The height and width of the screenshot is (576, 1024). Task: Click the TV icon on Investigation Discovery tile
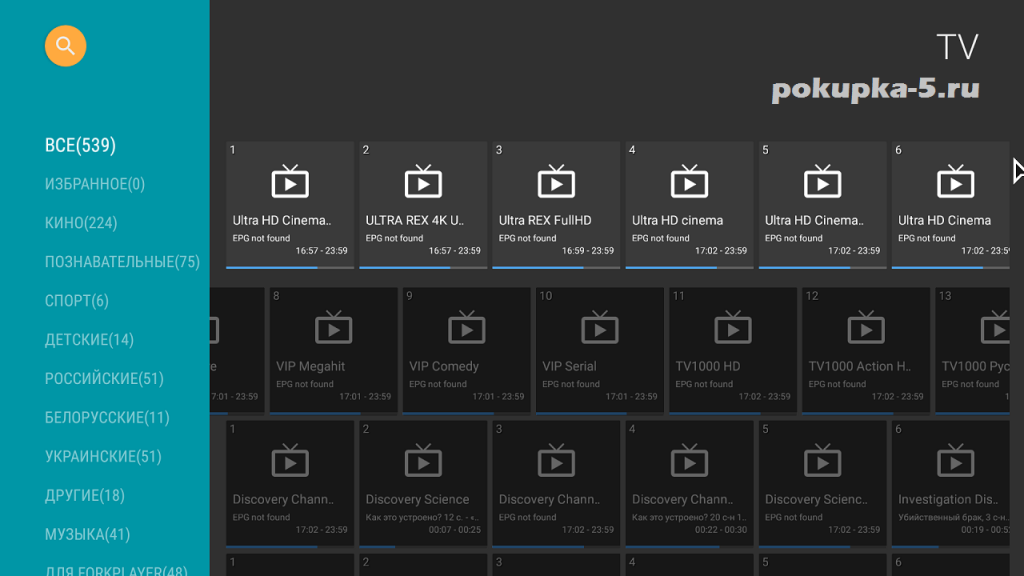[x=955, y=461]
